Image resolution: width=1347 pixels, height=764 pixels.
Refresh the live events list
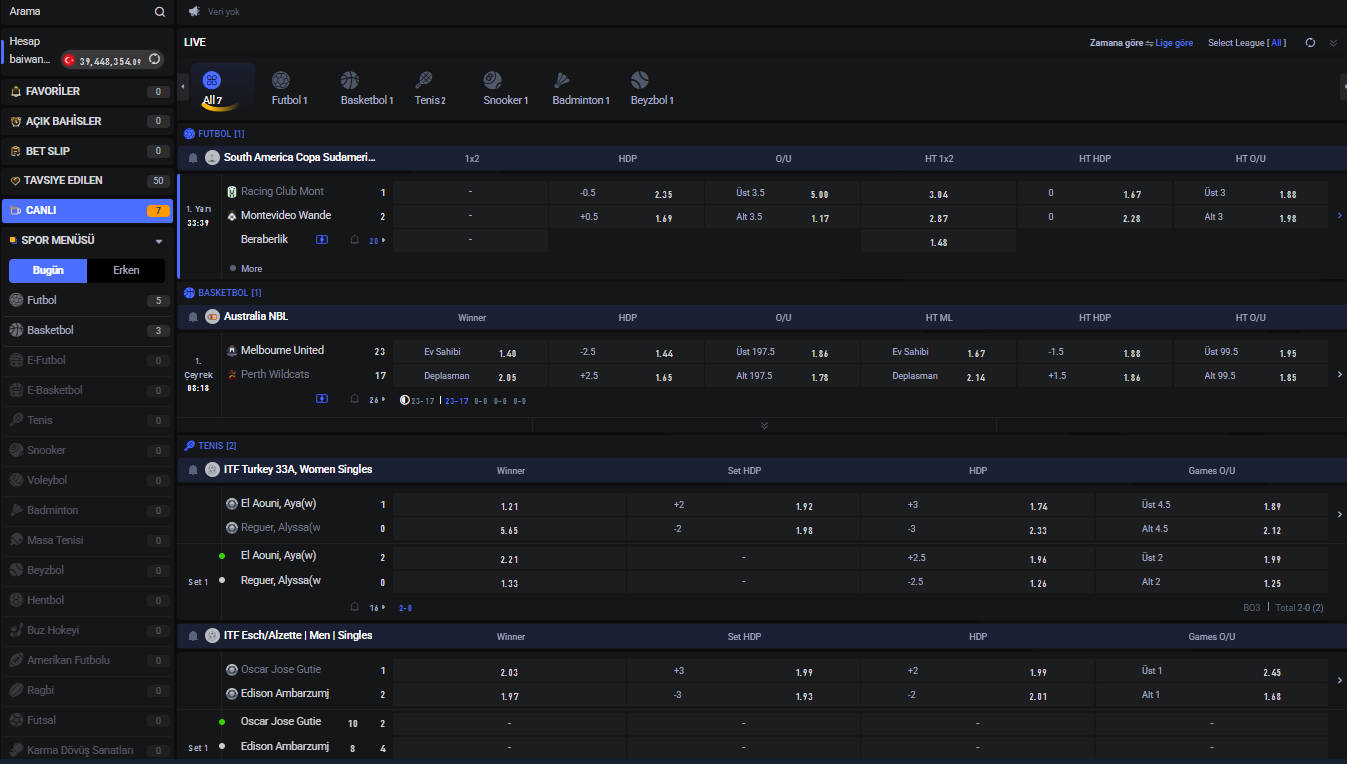(1310, 43)
